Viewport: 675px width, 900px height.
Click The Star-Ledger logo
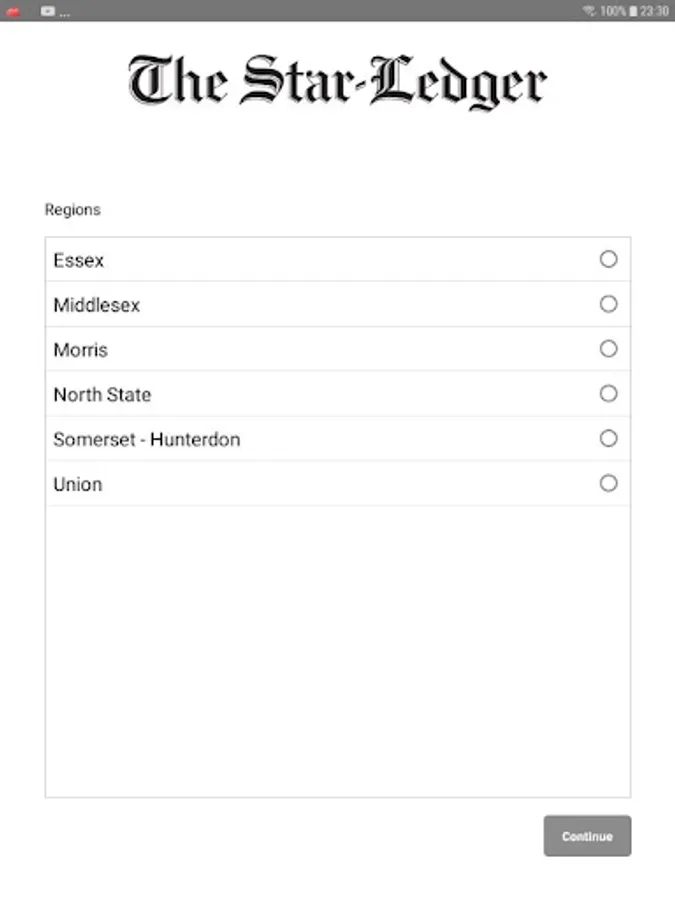[x=338, y=82]
